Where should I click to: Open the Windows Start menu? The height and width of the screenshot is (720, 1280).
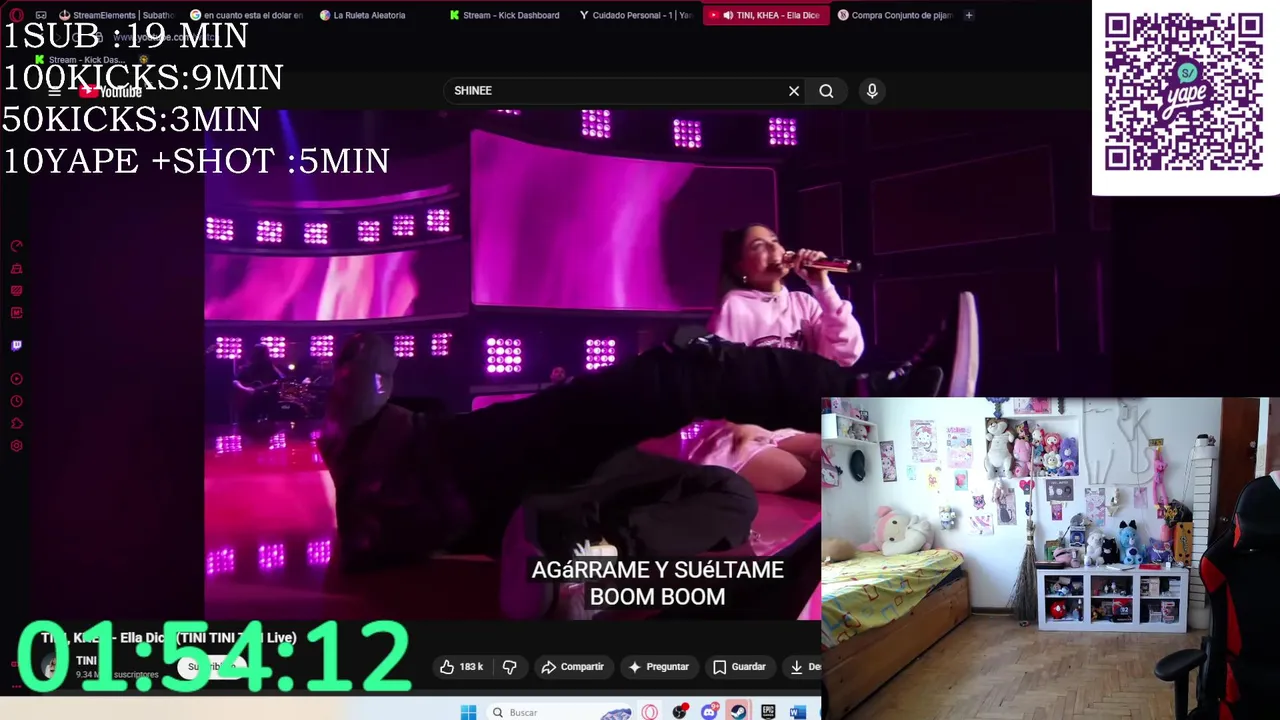(468, 712)
